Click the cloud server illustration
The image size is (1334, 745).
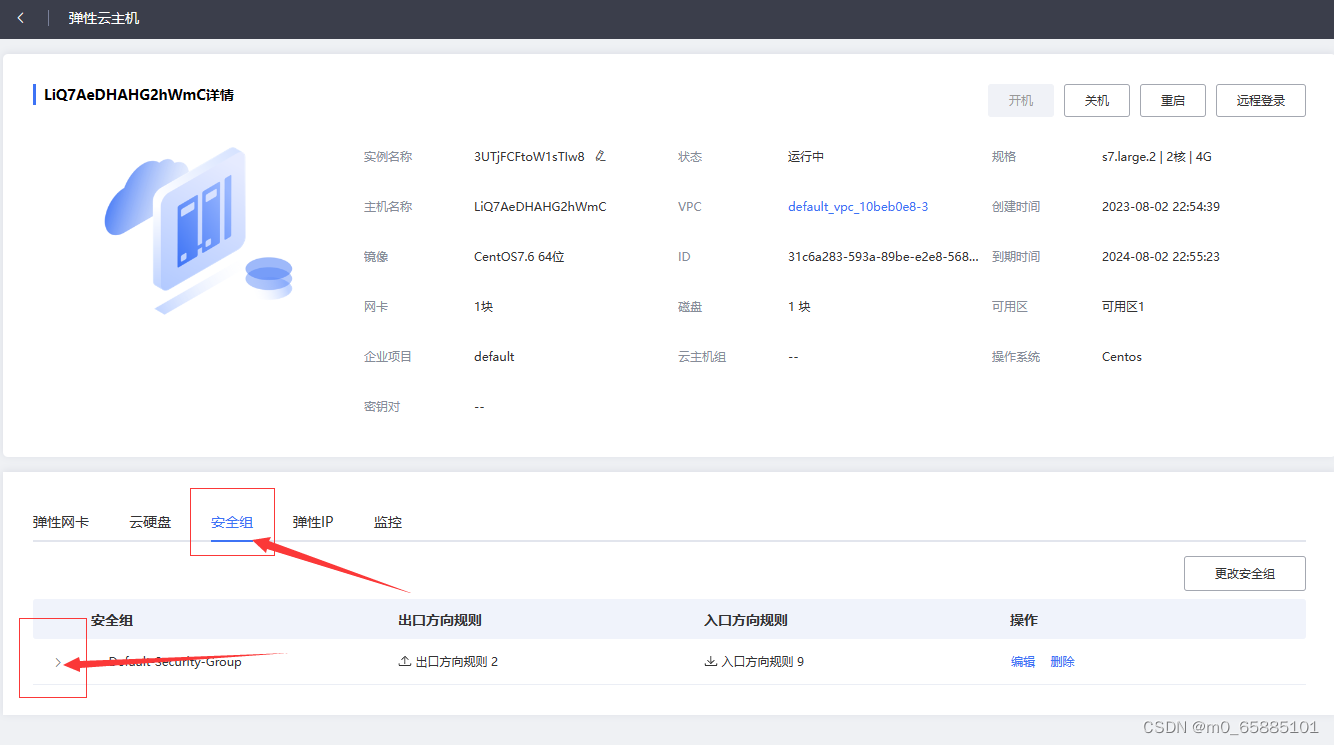coord(198,230)
